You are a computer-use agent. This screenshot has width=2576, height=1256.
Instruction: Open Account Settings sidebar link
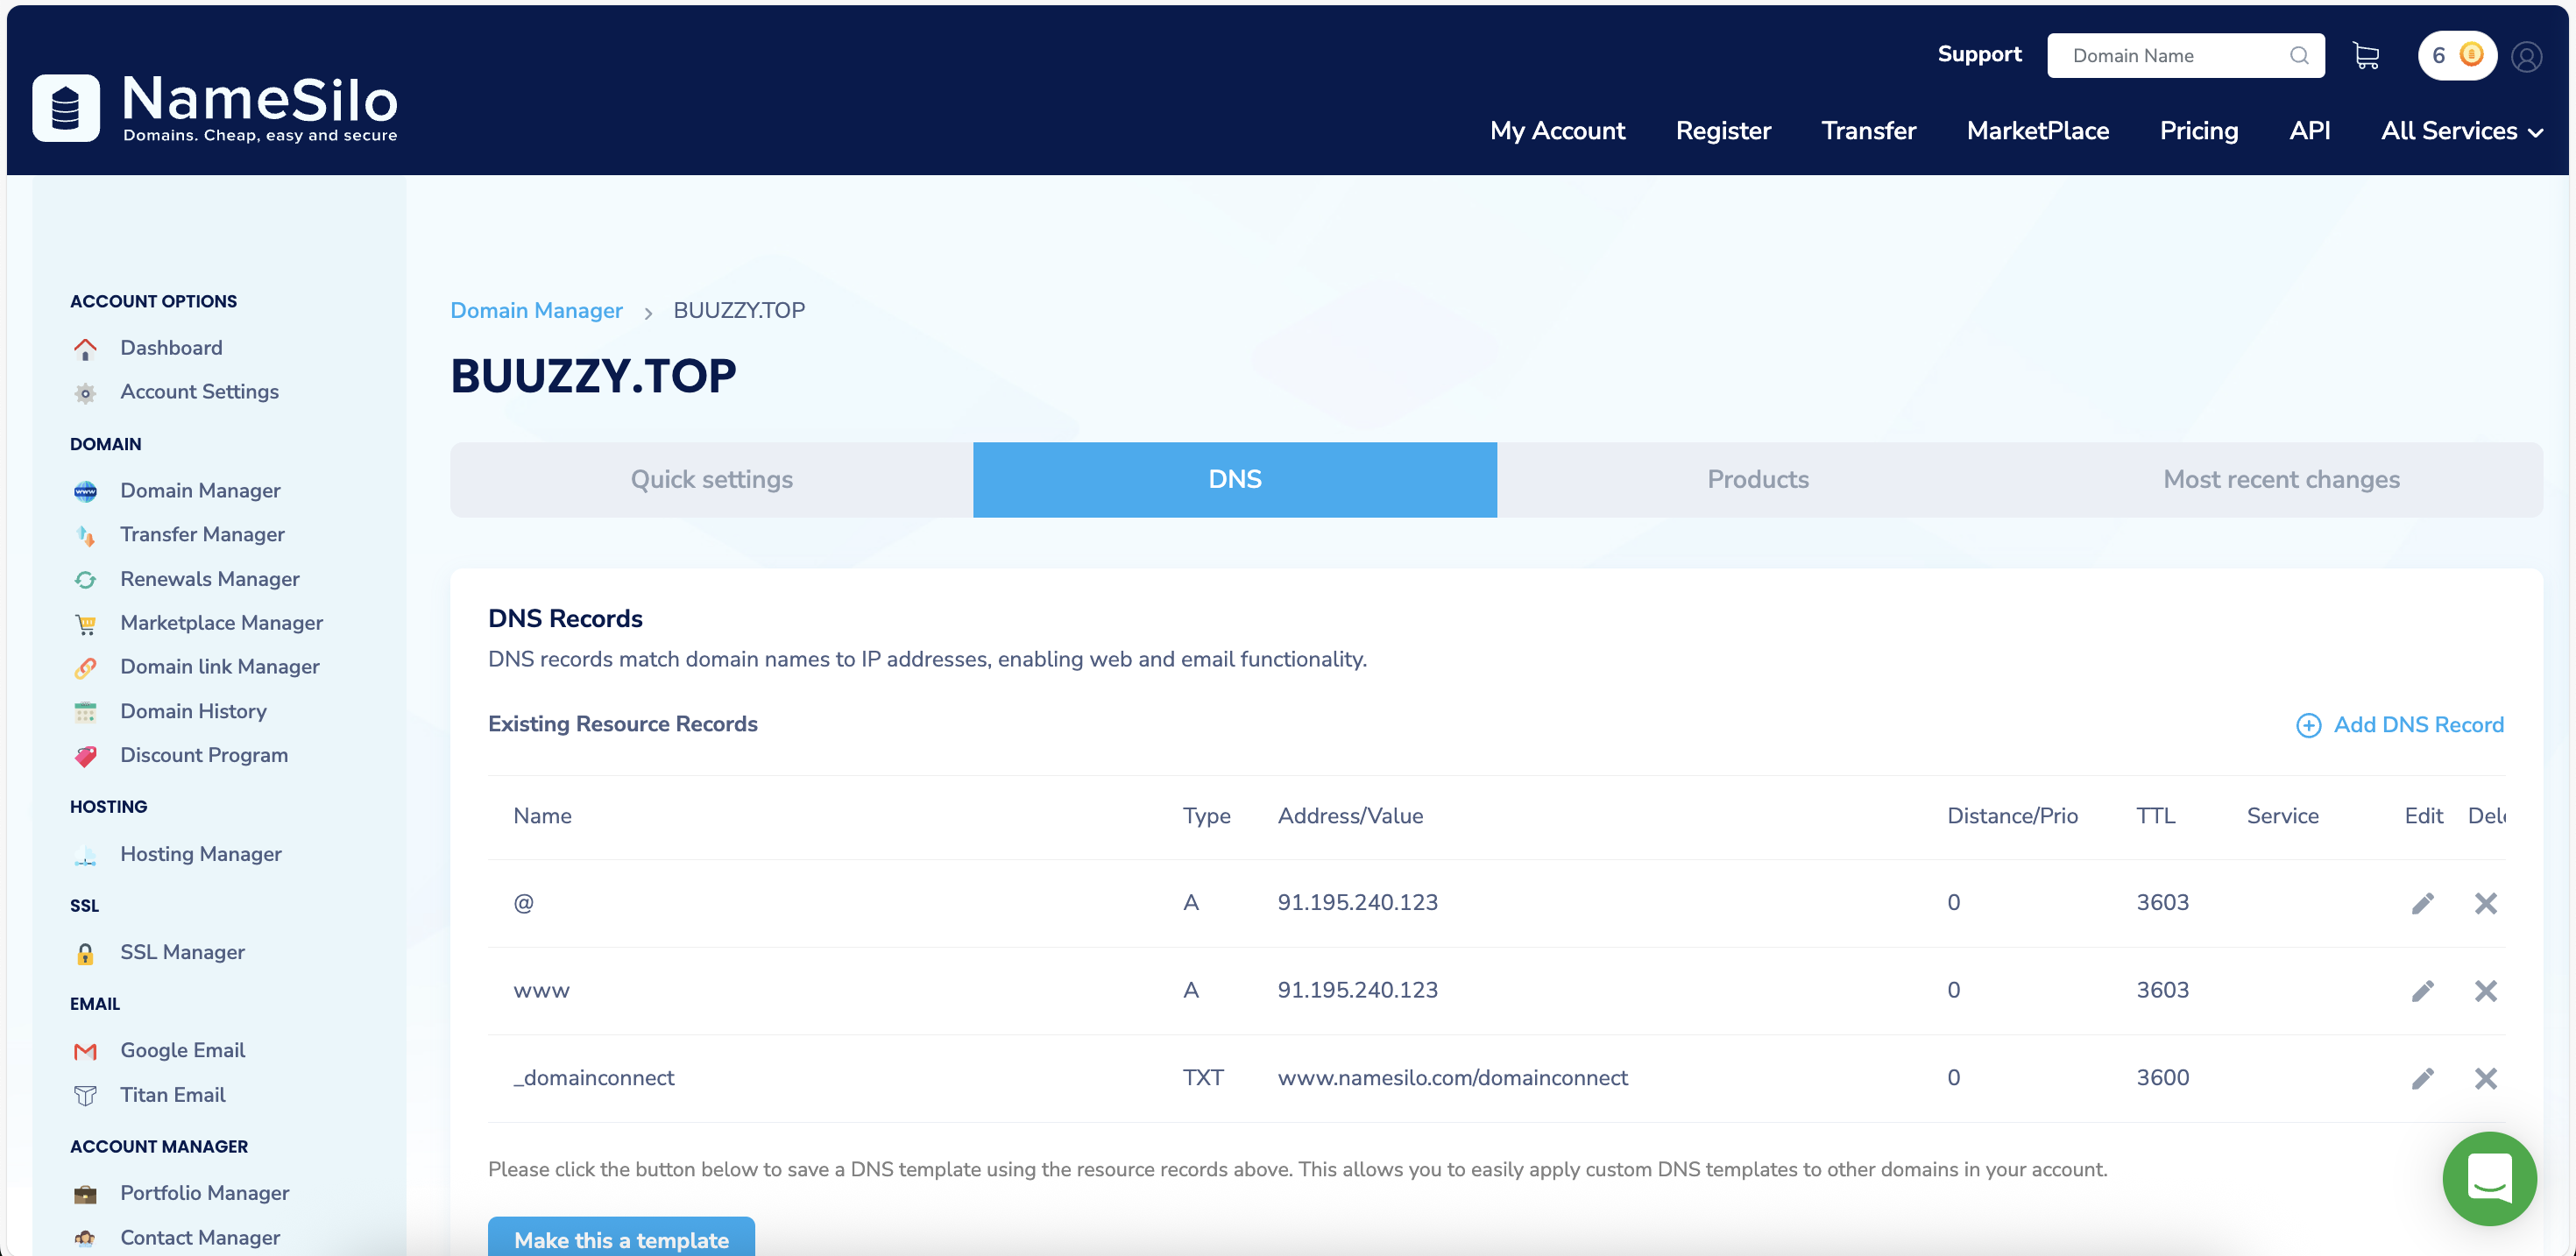pyautogui.click(x=199, y=392)
